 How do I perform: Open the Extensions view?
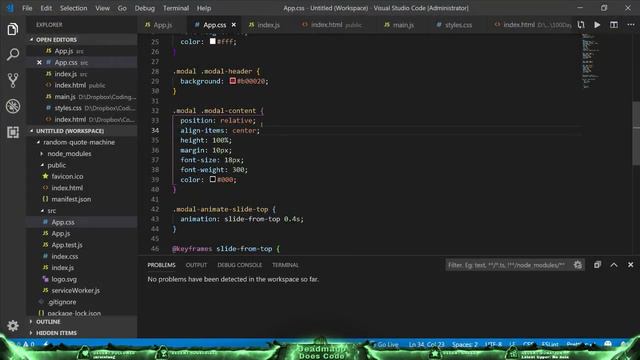point(13,132)
